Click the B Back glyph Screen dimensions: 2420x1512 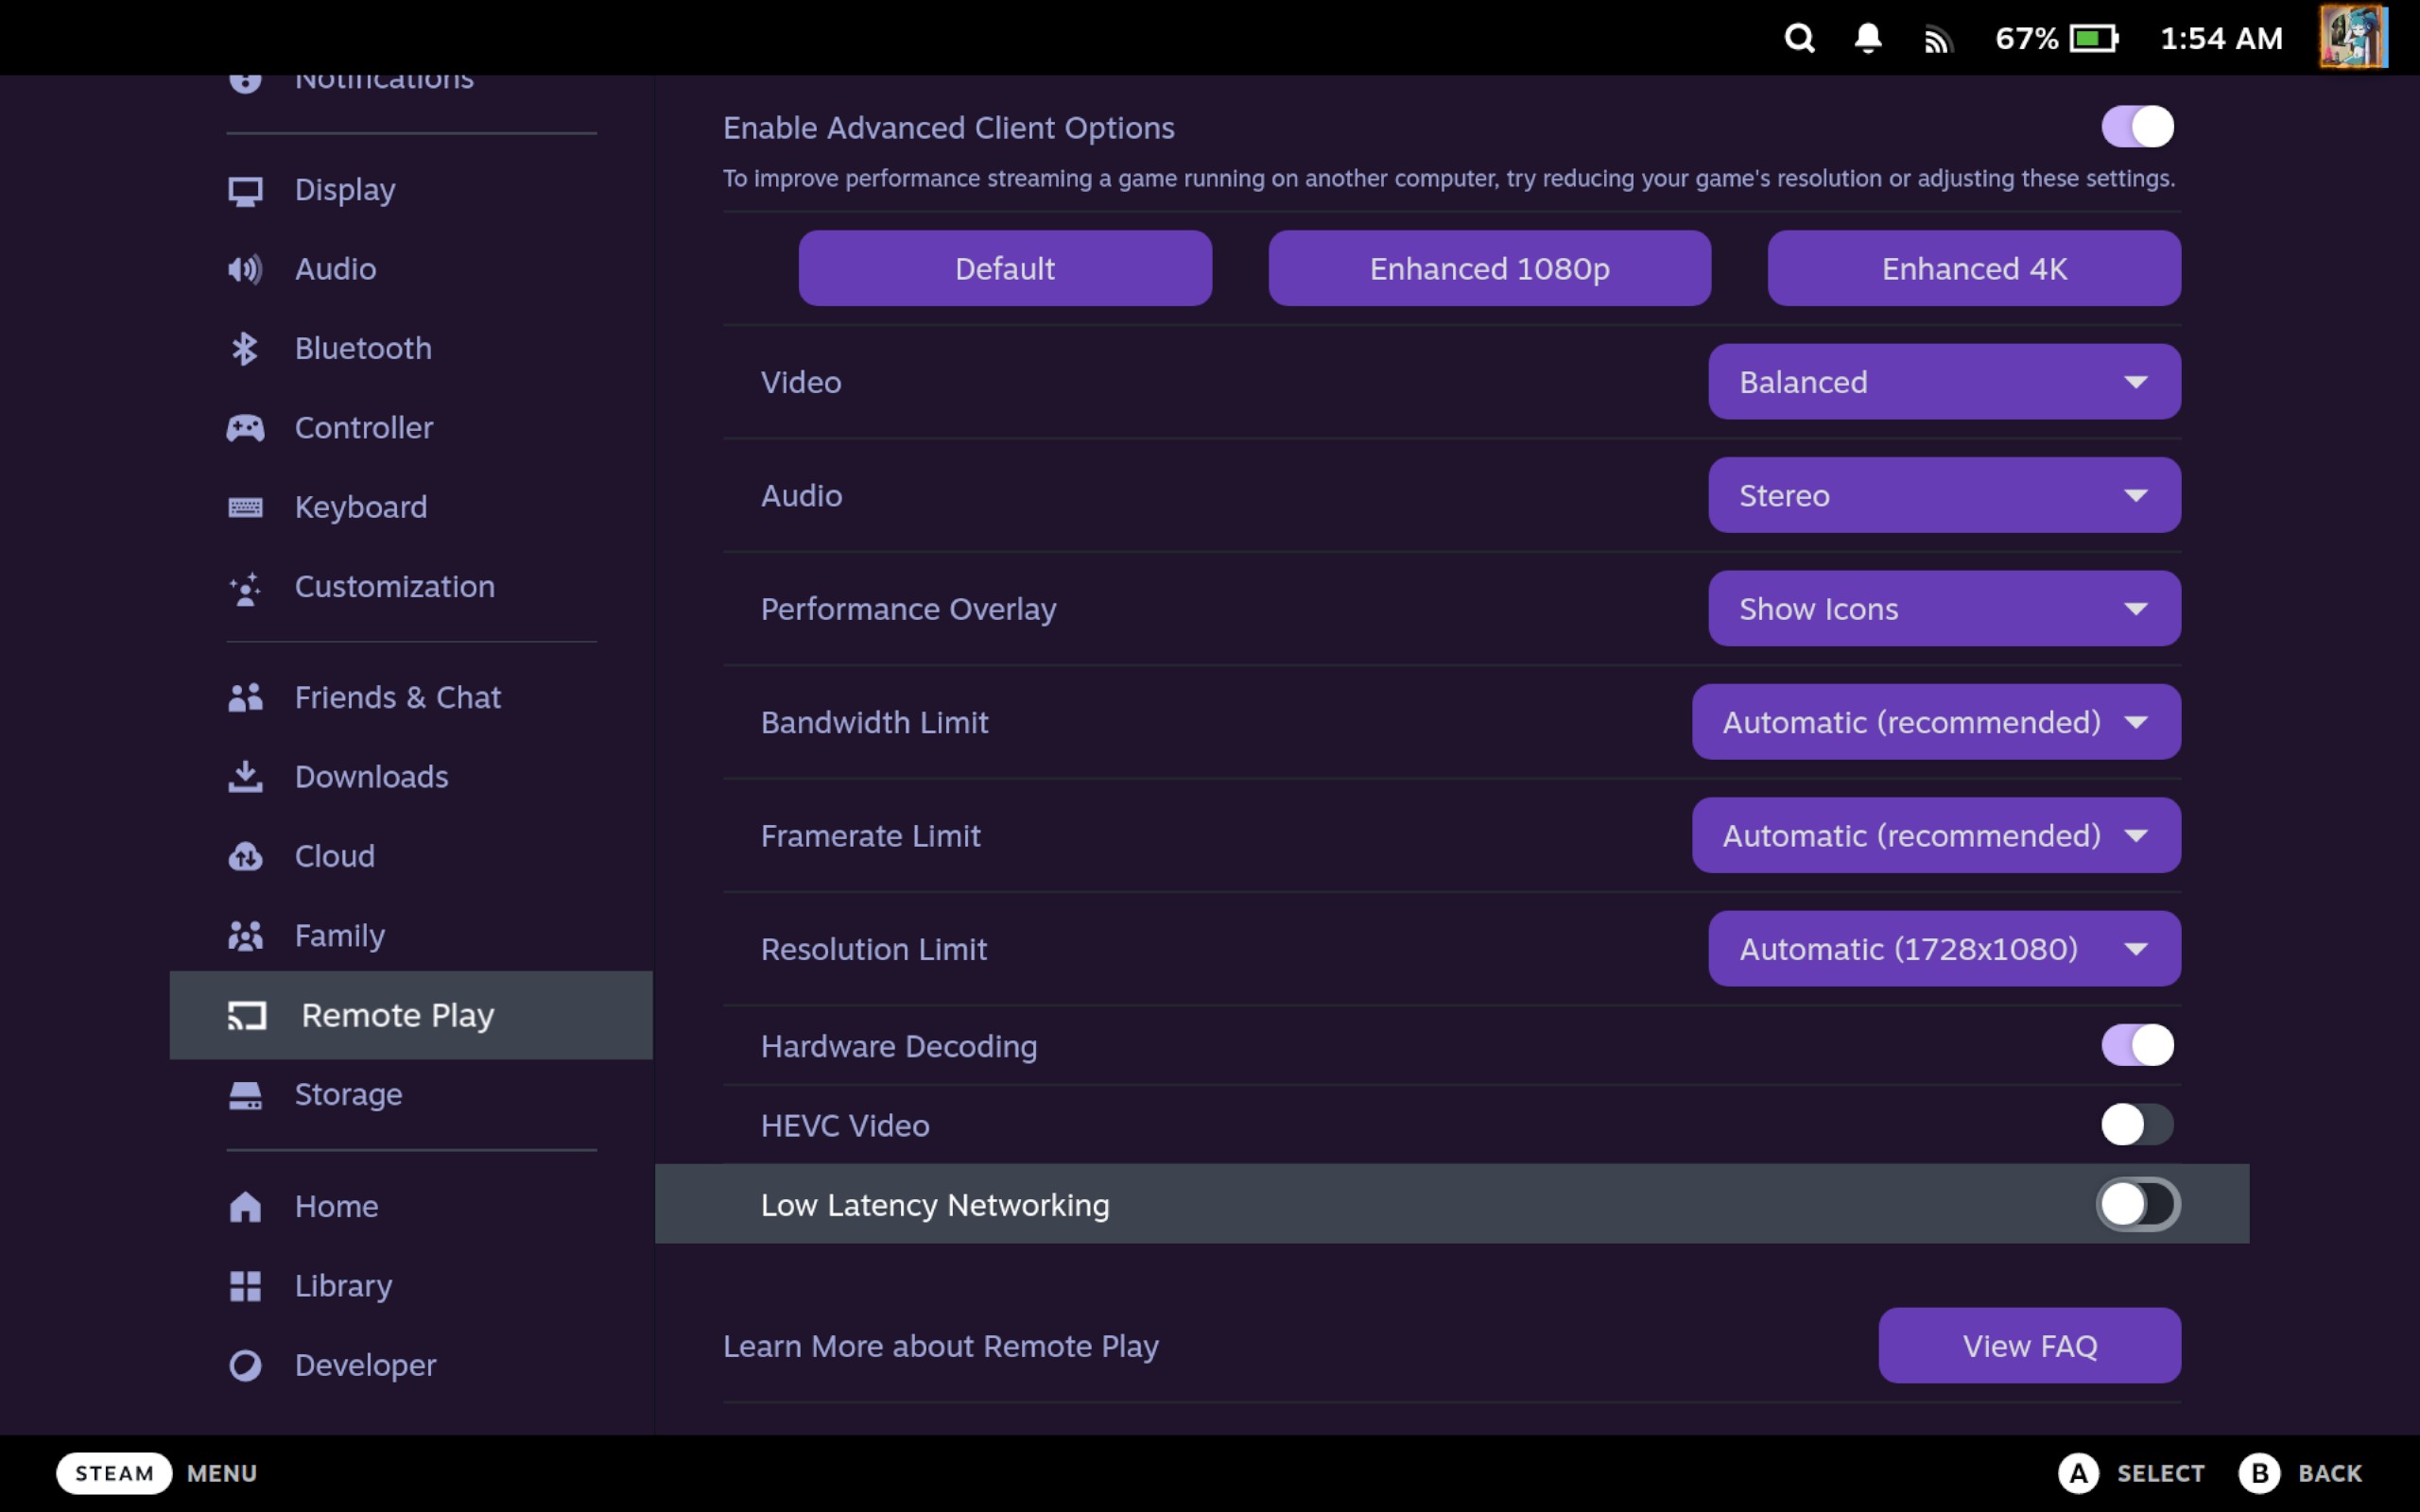2259,1473
